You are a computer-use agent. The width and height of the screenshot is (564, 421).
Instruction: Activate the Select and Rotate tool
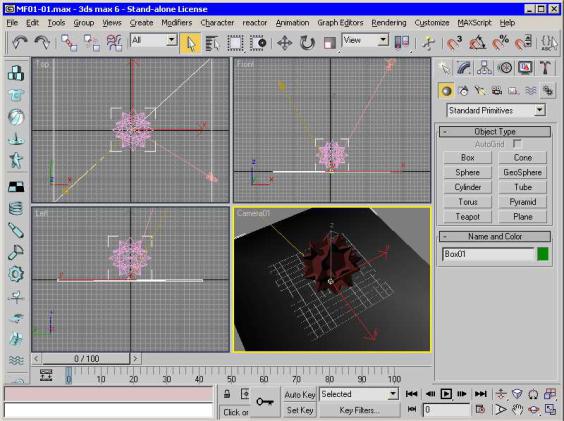(x=307, y=44)
